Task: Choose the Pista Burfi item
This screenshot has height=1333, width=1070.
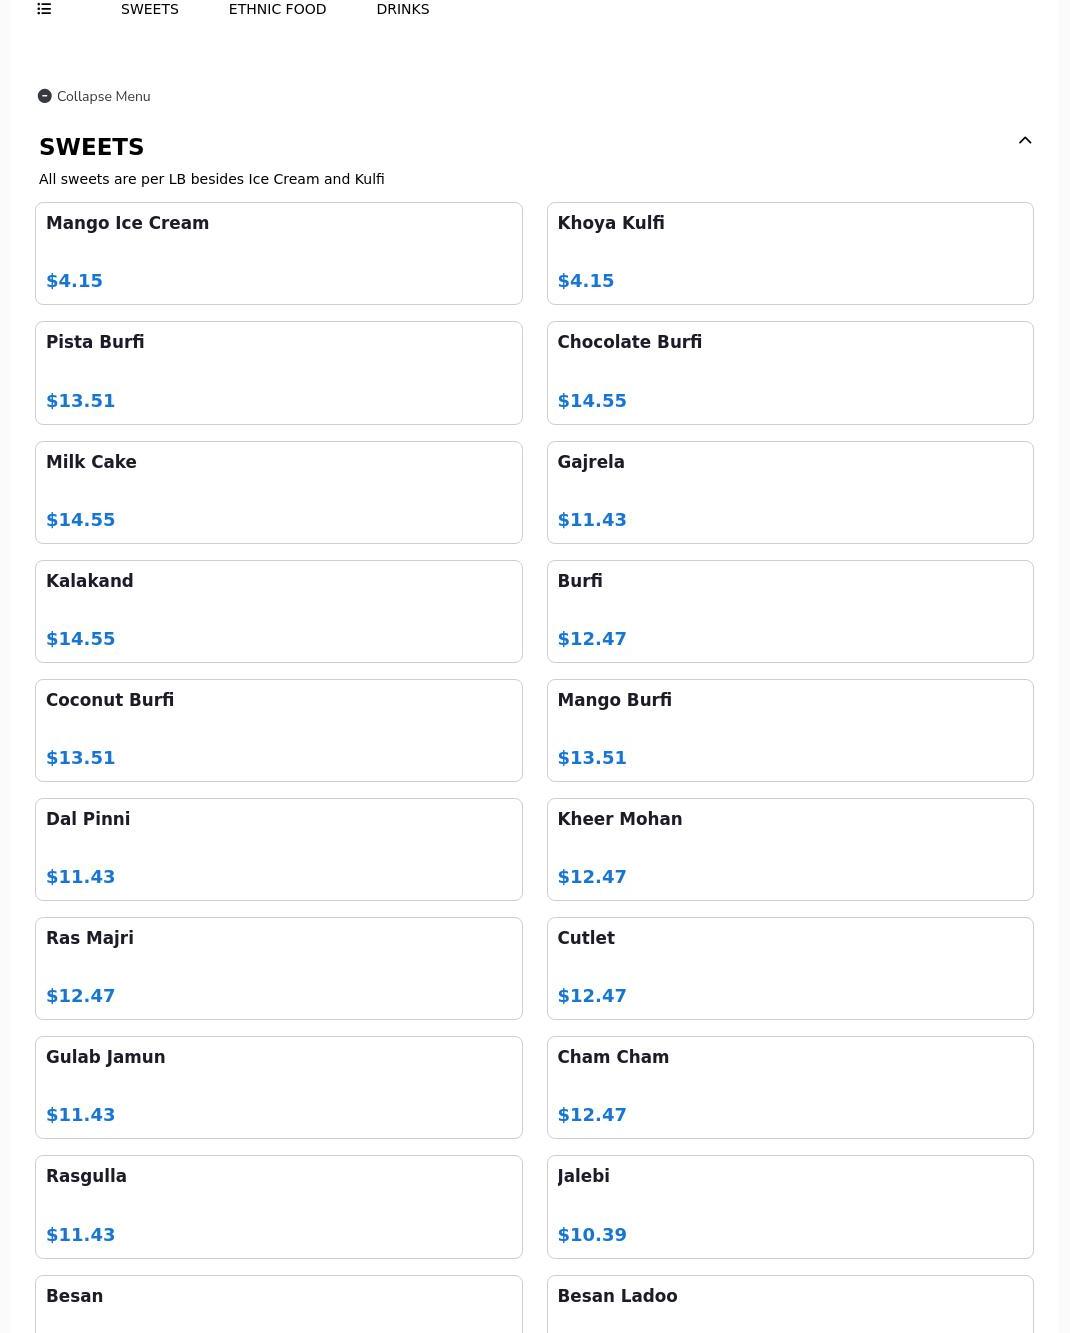Action: [x=279, y=373]
